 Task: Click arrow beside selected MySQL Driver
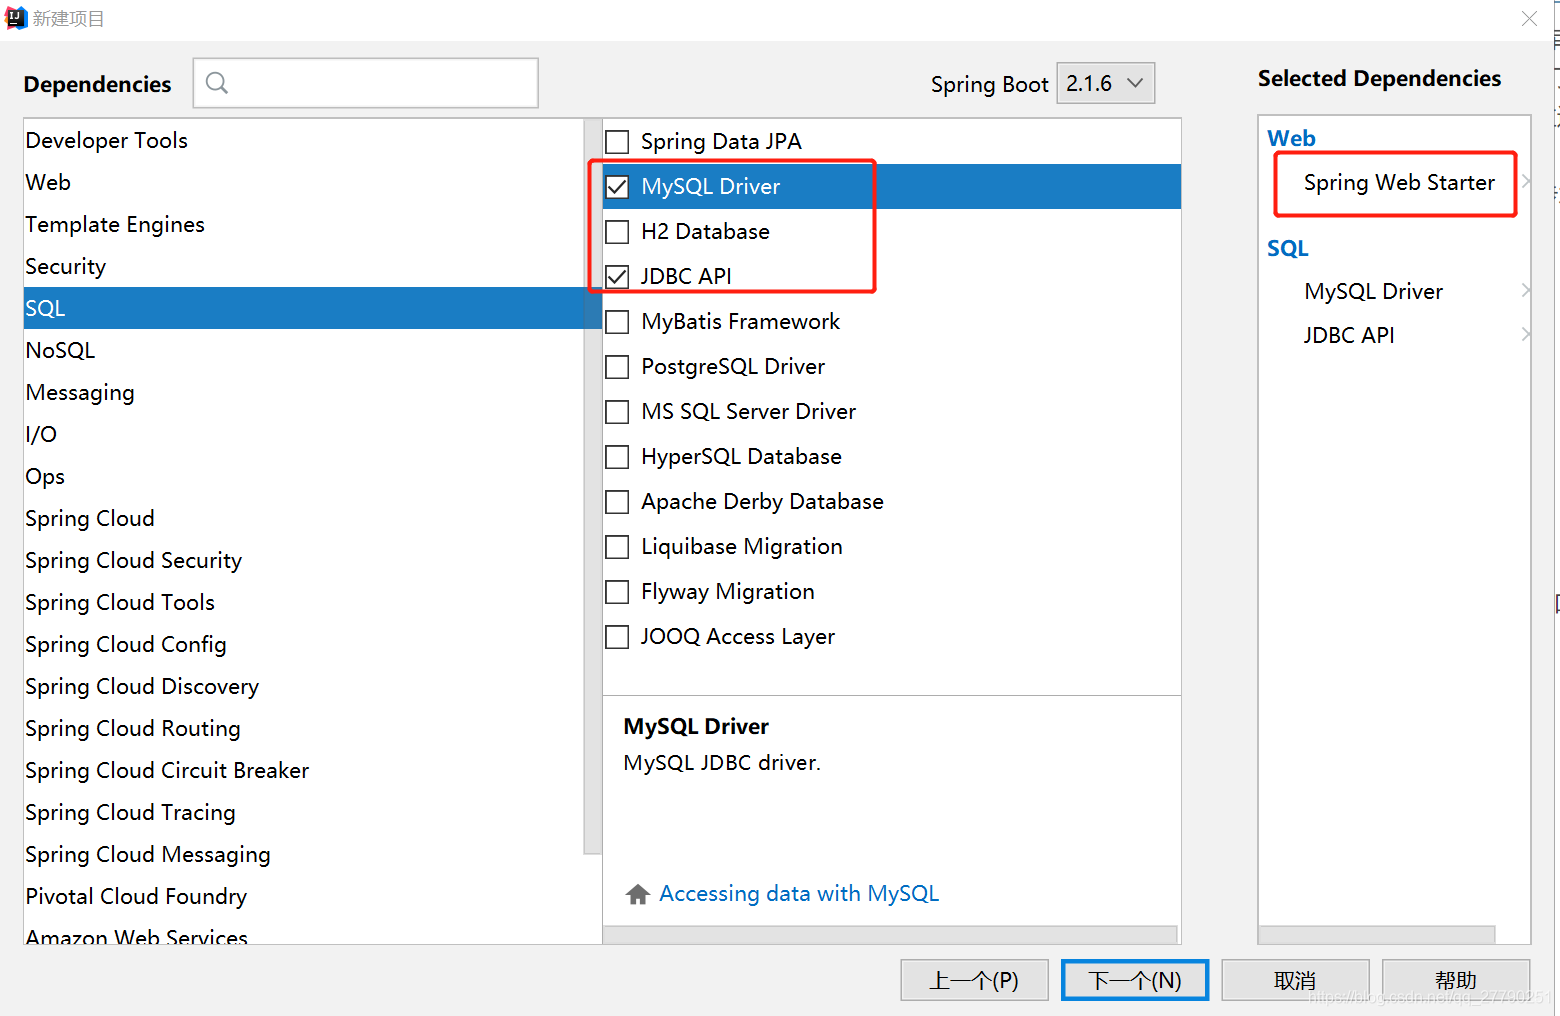tap(1526, 290)
